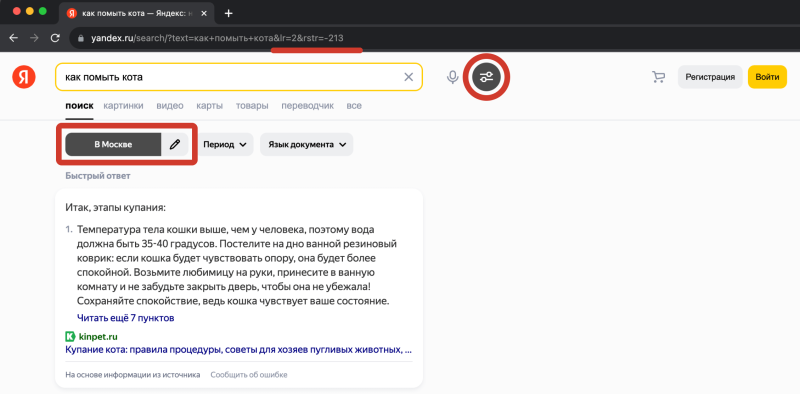This screenshot has height=394, width=800.
Task: Go forward with browser forward arrow
Action: pos(34,38)
